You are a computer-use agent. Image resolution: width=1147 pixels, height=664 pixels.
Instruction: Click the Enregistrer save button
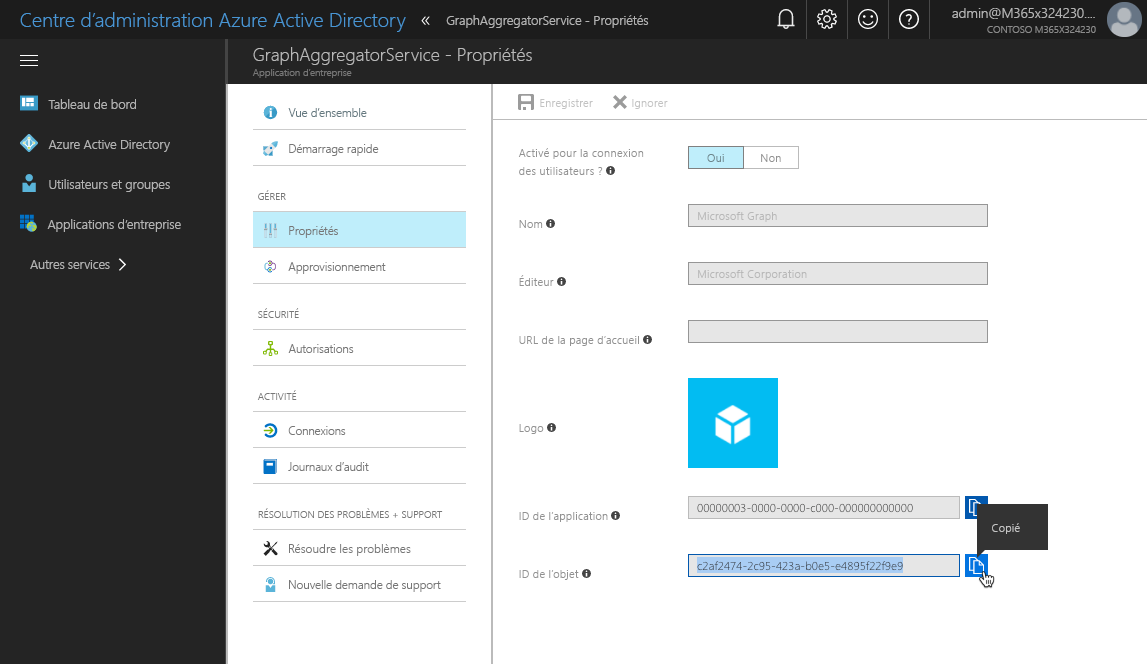point(555,101)
